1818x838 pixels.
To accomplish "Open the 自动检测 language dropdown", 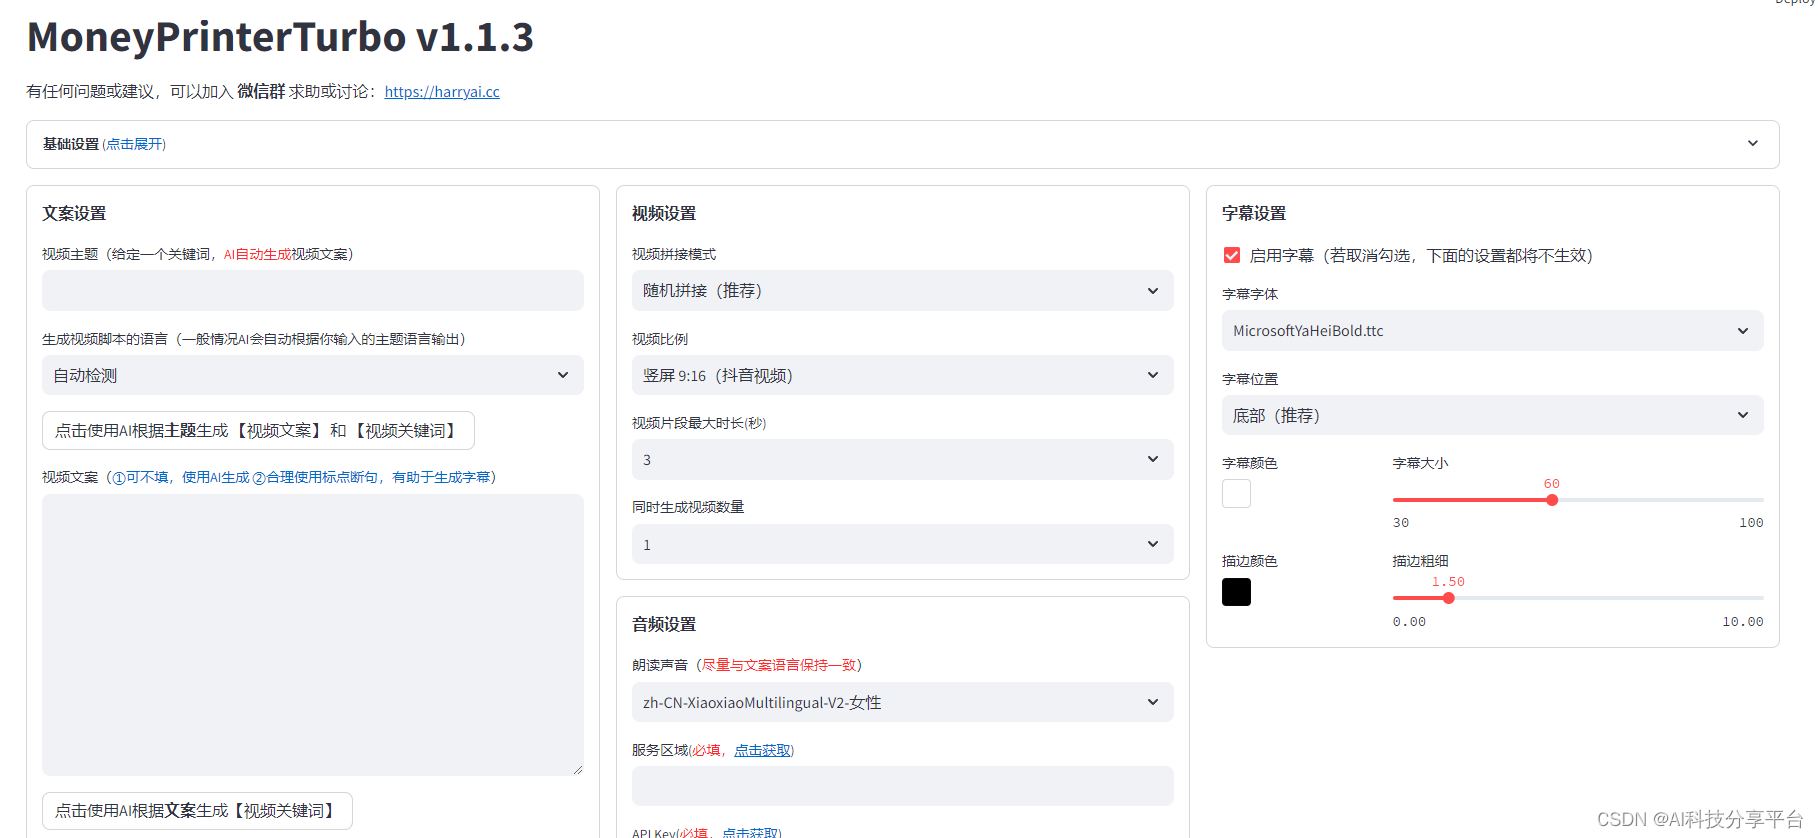I will pos(313,375).
